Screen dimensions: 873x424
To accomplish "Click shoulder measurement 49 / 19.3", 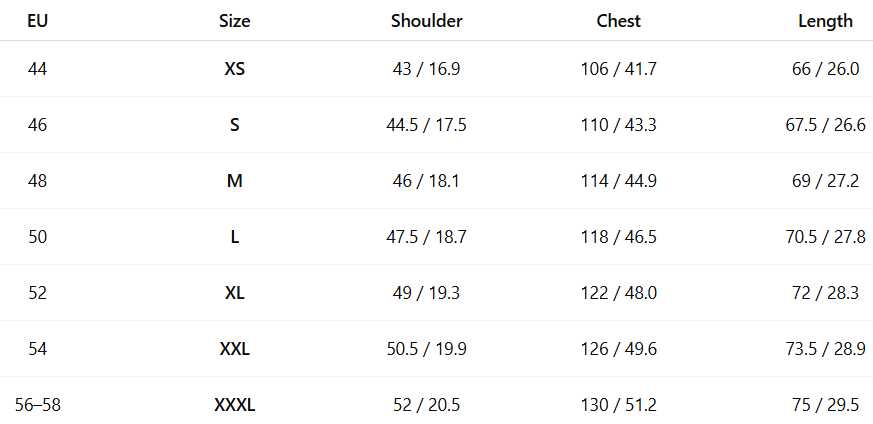I will coord(426,293).
